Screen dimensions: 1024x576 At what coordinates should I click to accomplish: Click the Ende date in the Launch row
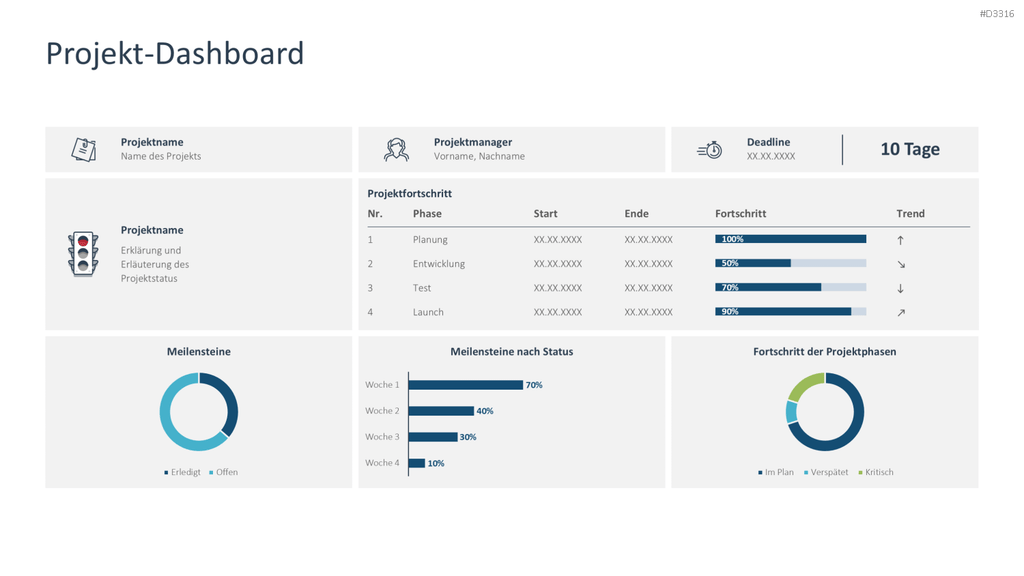click(x=648, y=312)
